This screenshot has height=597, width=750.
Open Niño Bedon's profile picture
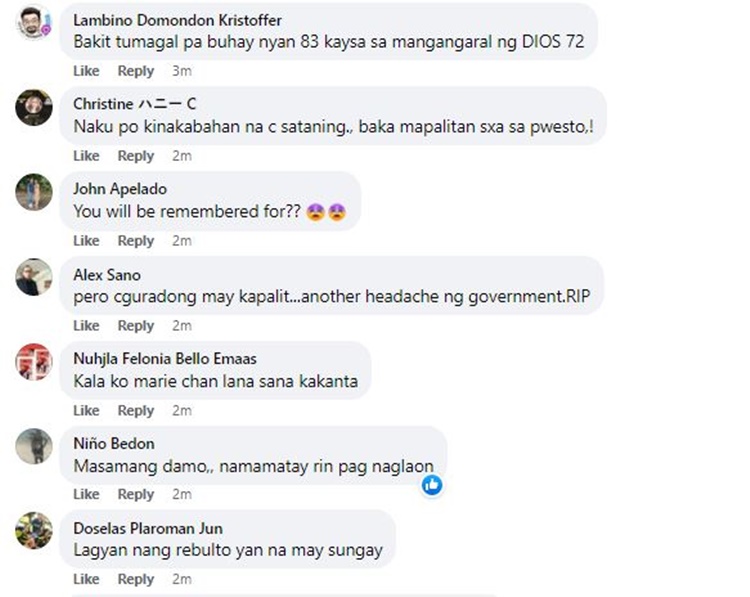[x=34, y=446]
